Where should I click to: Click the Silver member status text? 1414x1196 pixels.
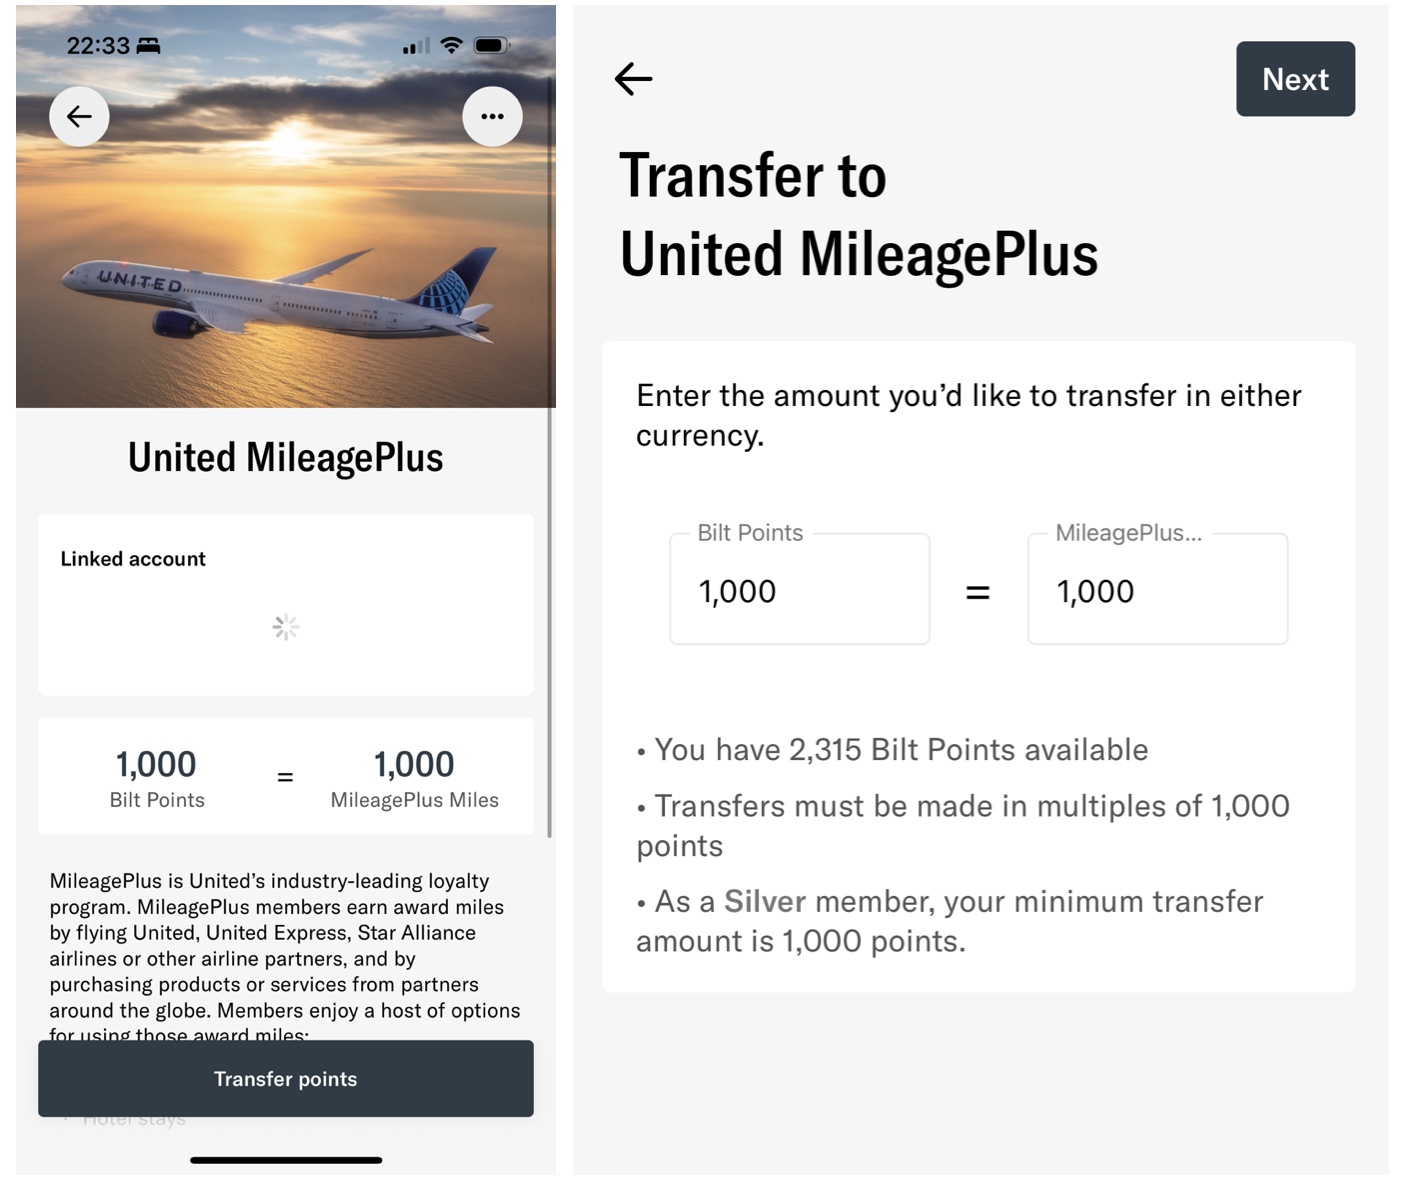[x=765, y=901]
